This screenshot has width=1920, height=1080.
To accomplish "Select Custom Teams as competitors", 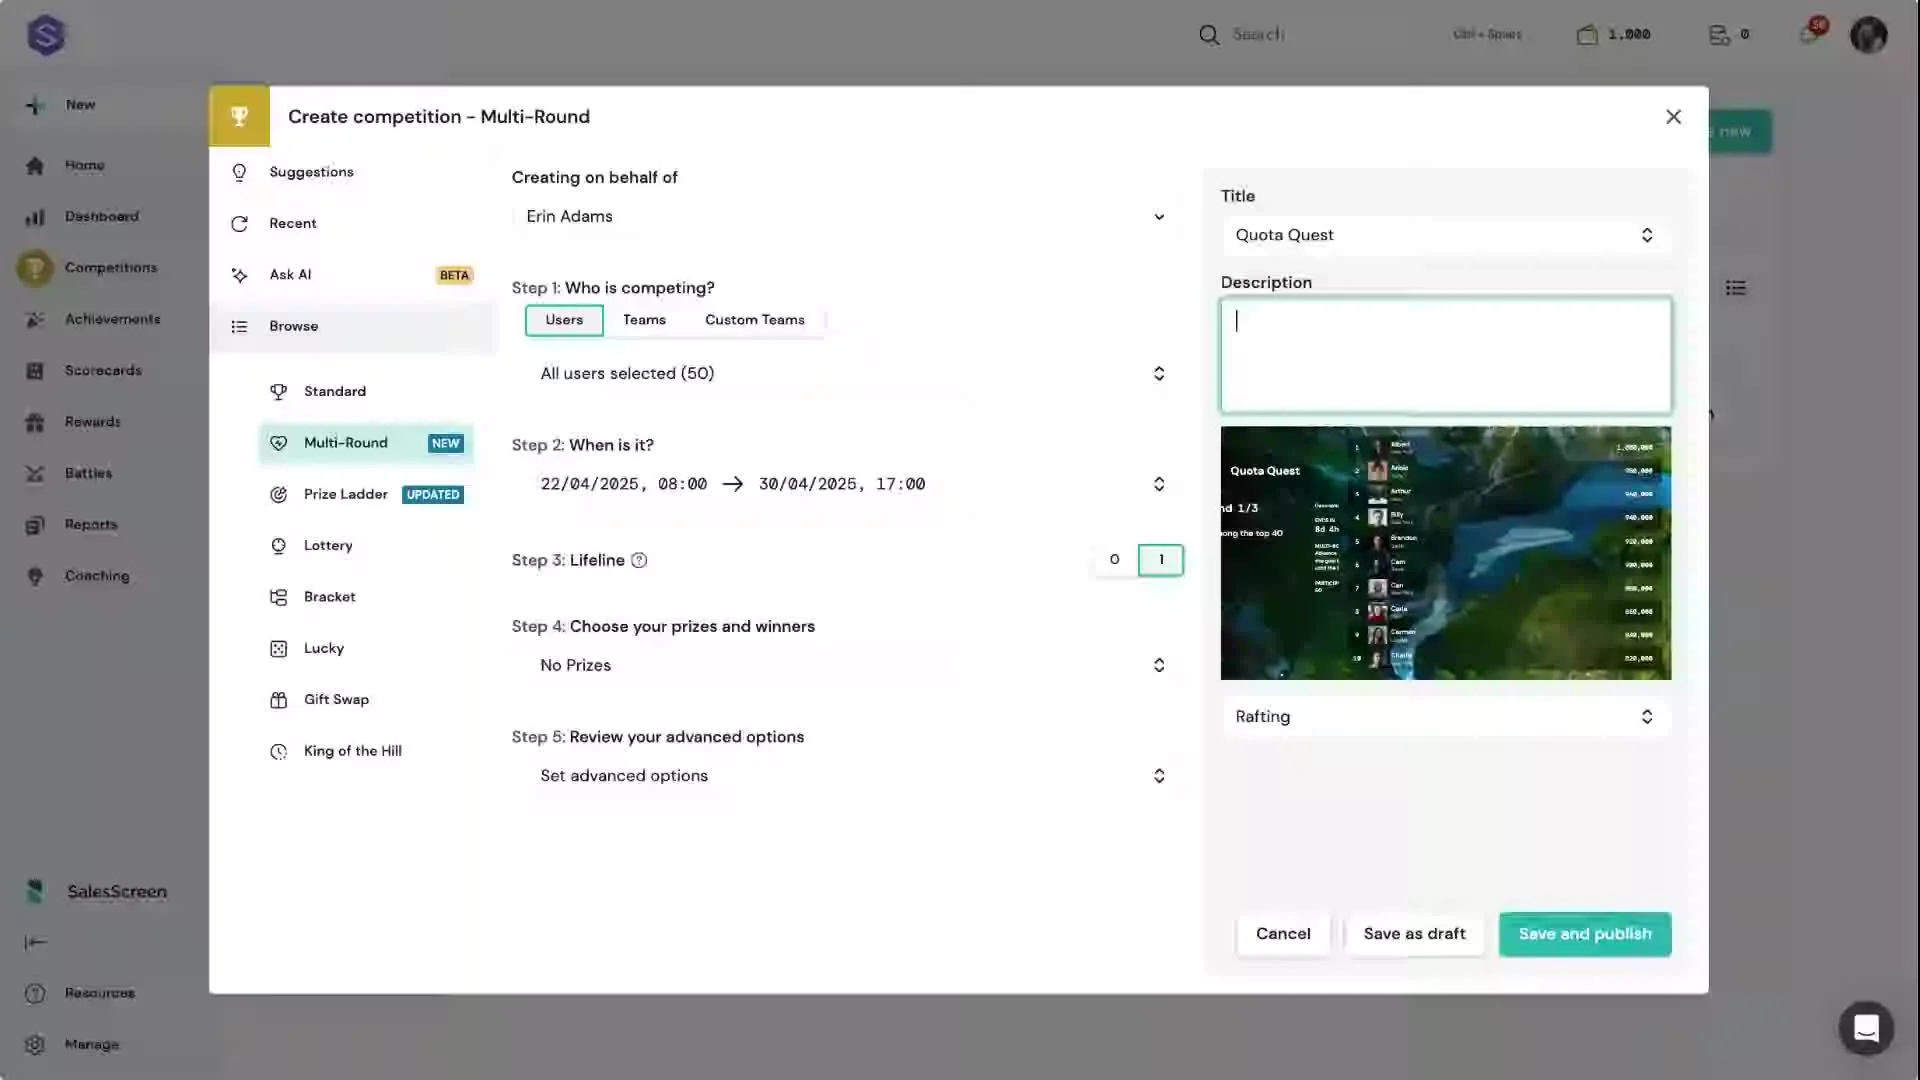I will point(754,320).
